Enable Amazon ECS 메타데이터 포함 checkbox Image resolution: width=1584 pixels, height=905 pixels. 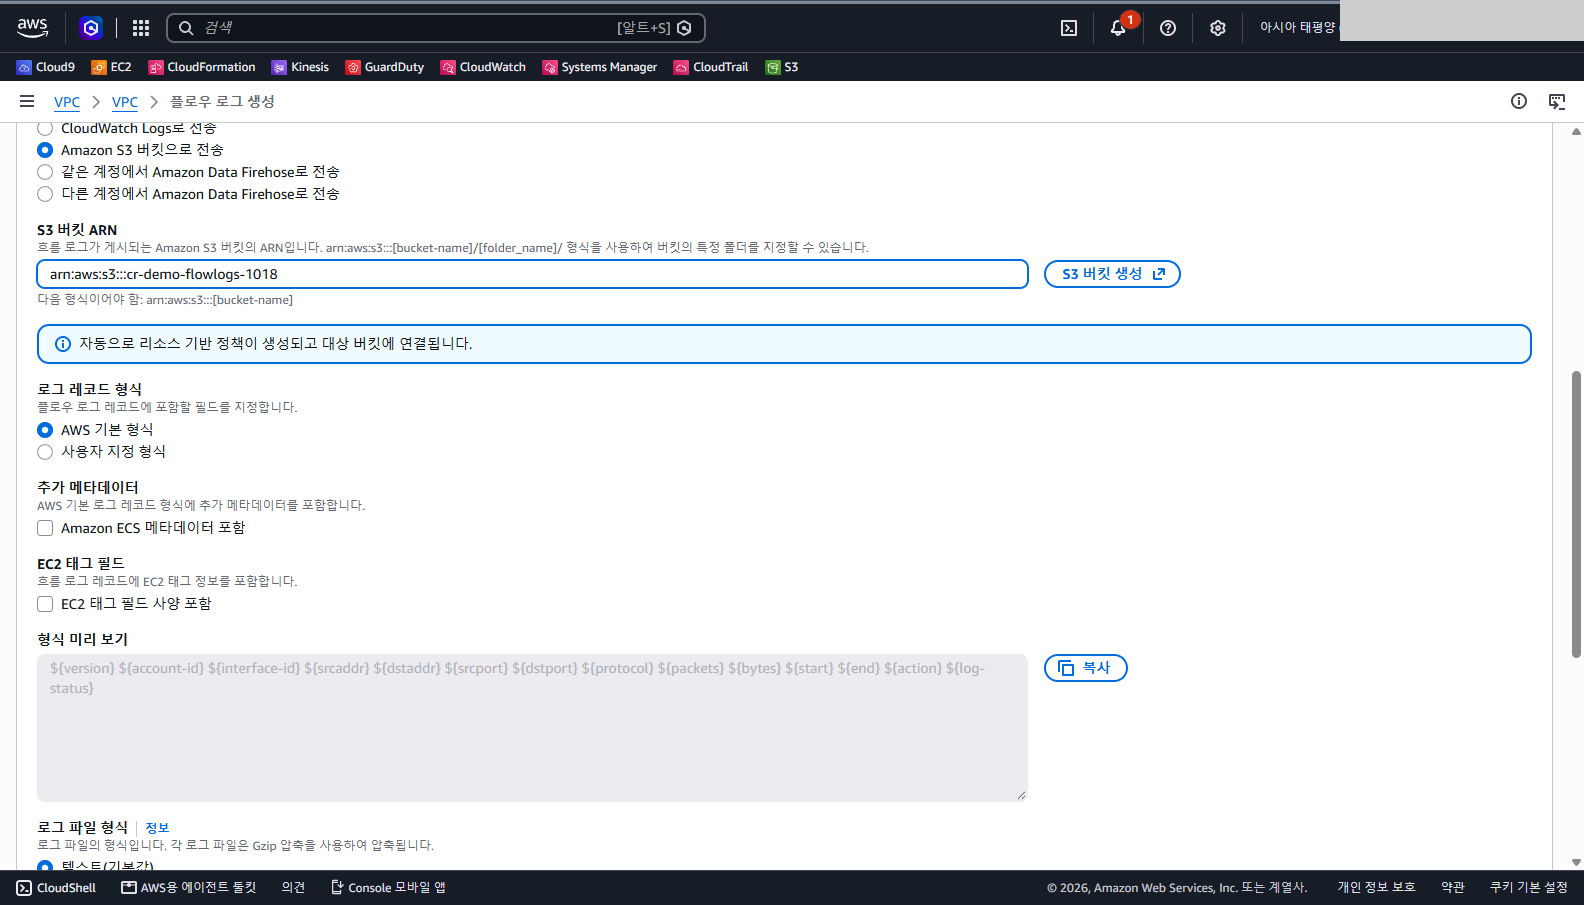[x=45, y=528]
